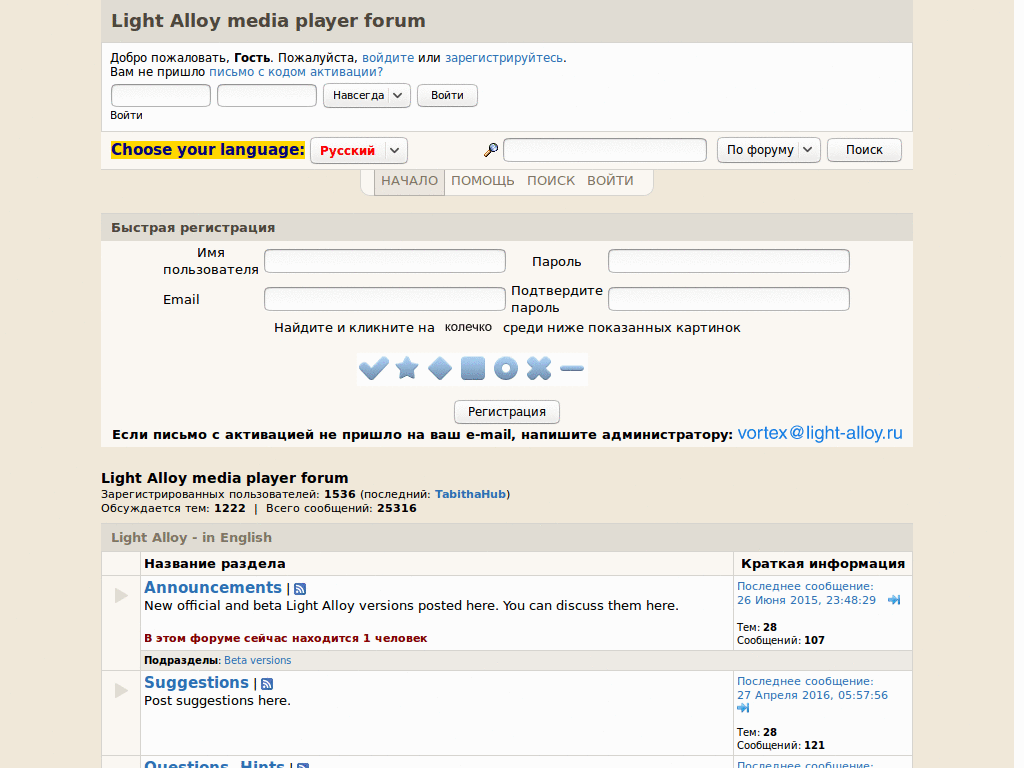Click the square captcha image
Viewport: 1024px width, 768px height.
click(473, 368)
